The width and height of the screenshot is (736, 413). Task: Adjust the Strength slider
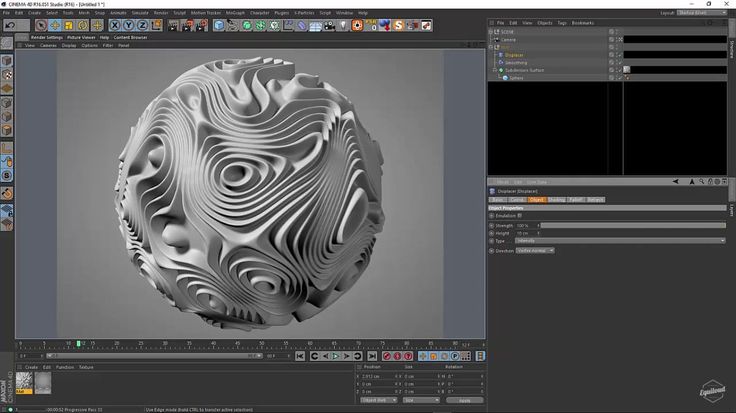coord(632,226)
